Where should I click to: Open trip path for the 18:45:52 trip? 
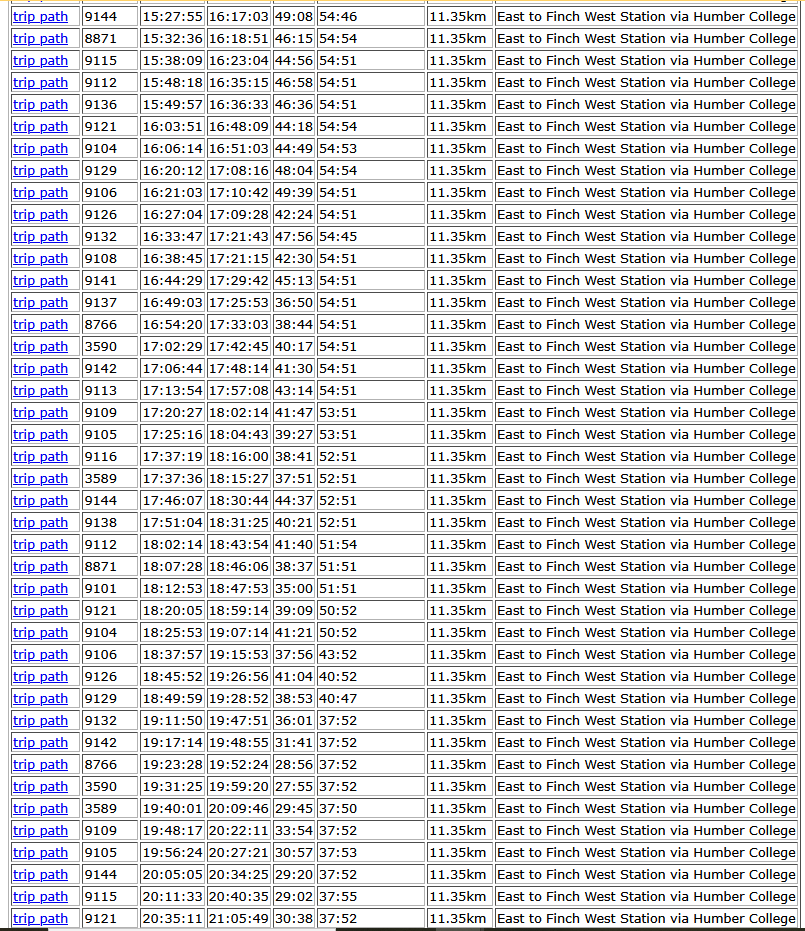(40, 677)
